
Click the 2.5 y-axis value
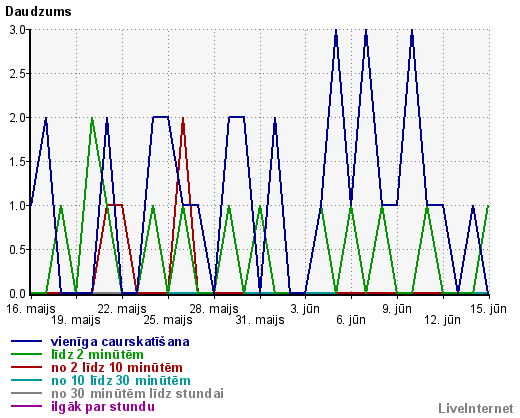[x=17, y=74]
